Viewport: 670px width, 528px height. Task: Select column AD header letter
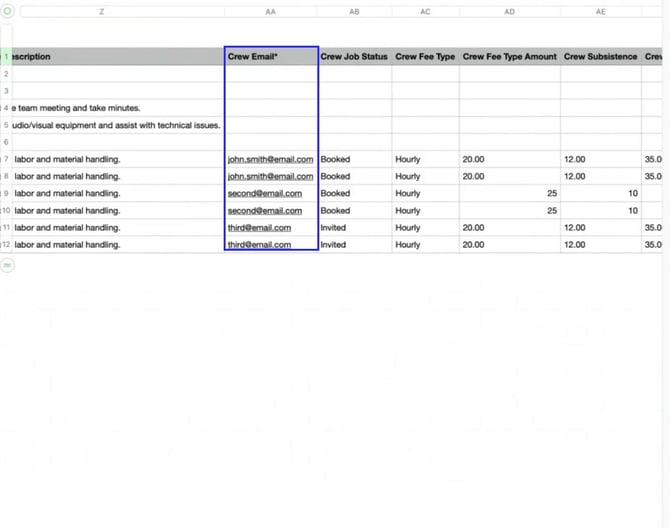pyautogui.click(x=509, y=13)
